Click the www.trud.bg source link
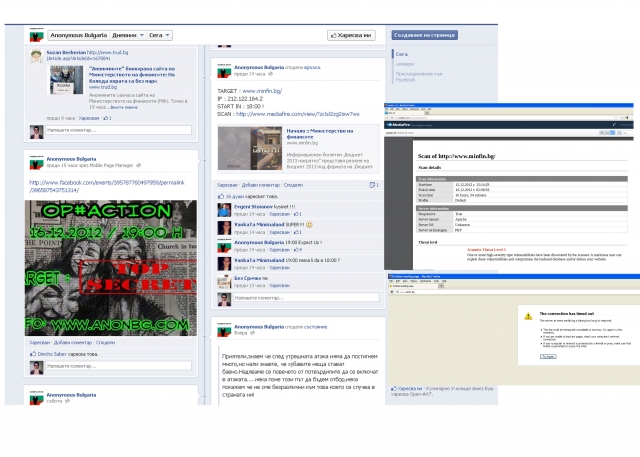This screenshot has height=457, width=640. 103,87
